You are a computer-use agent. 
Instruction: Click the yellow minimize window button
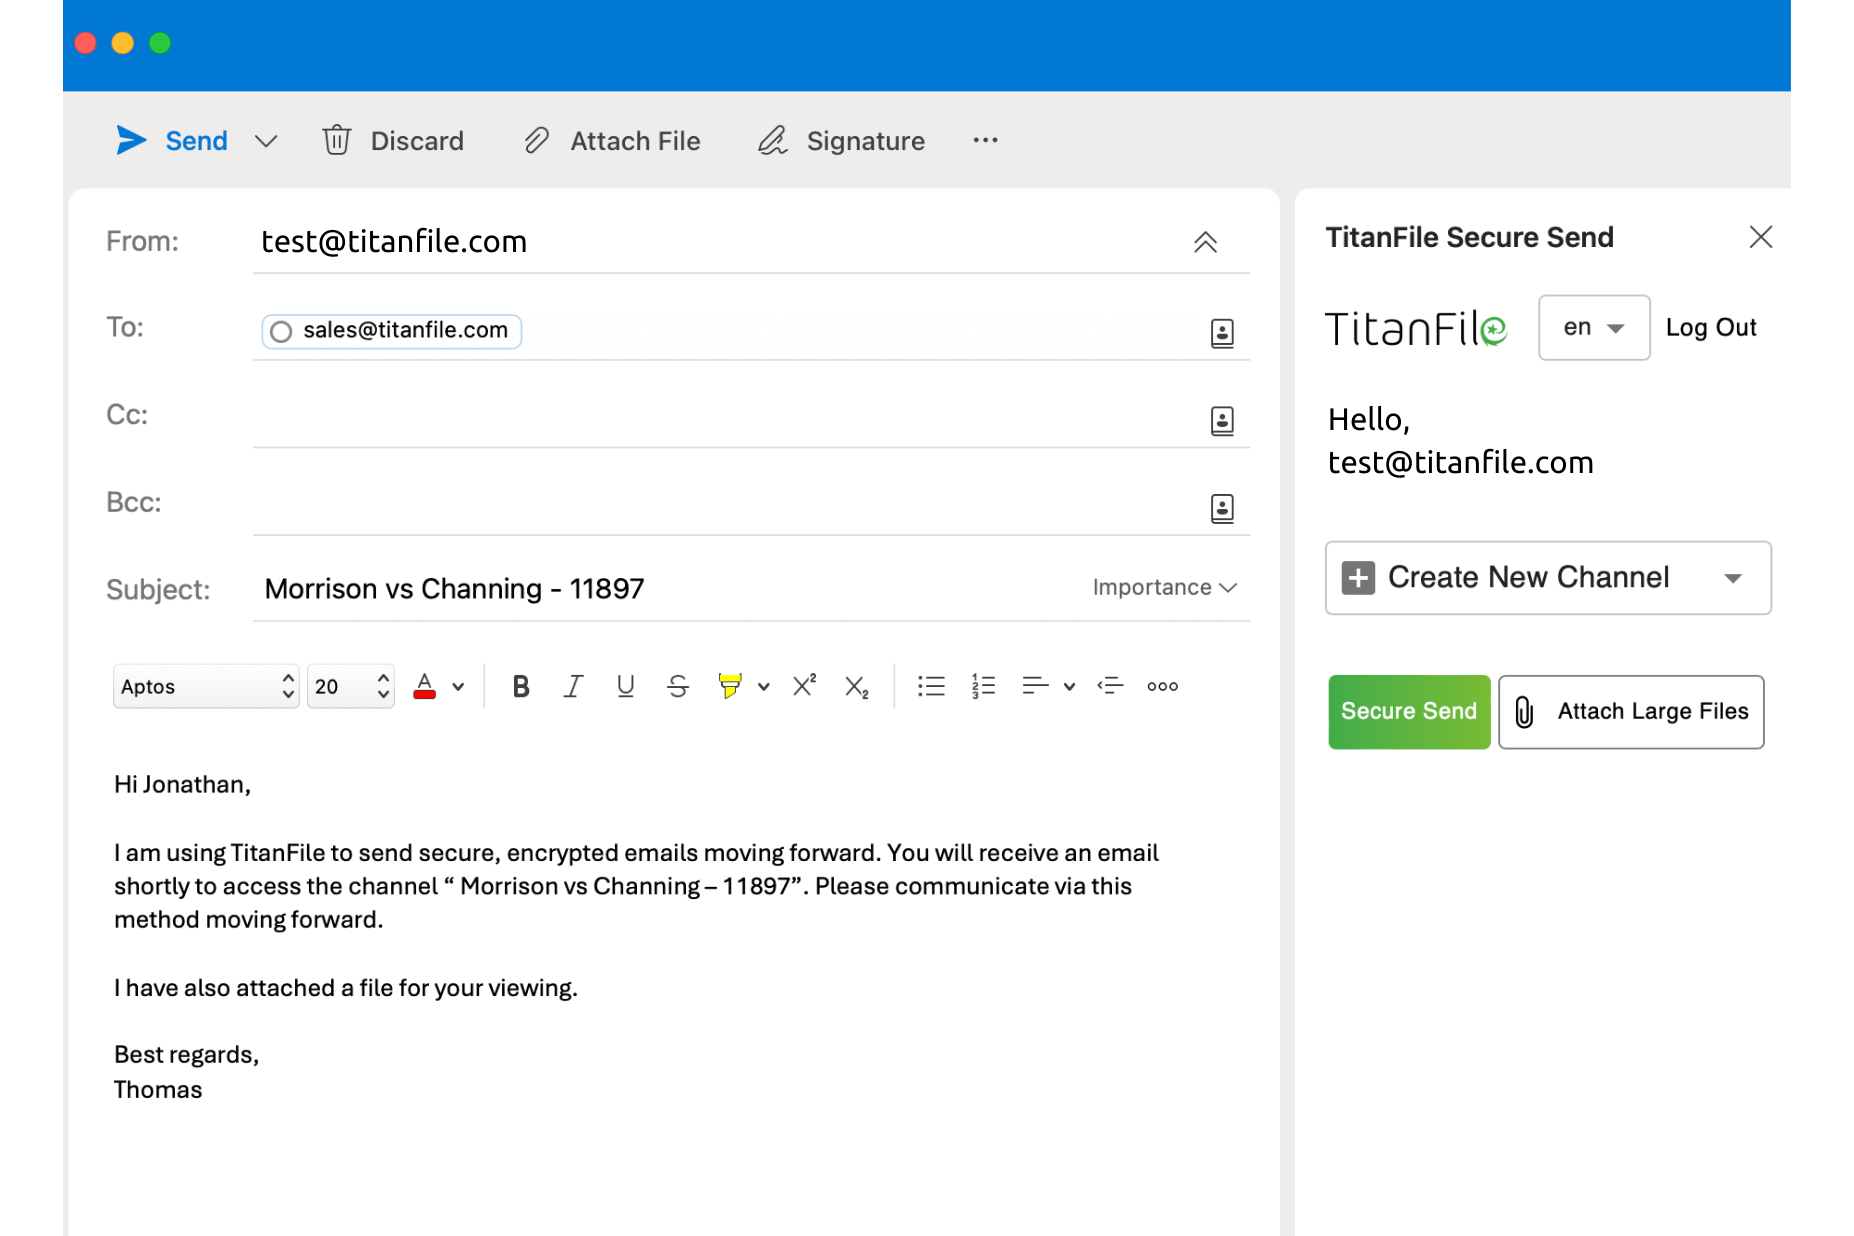123,43
